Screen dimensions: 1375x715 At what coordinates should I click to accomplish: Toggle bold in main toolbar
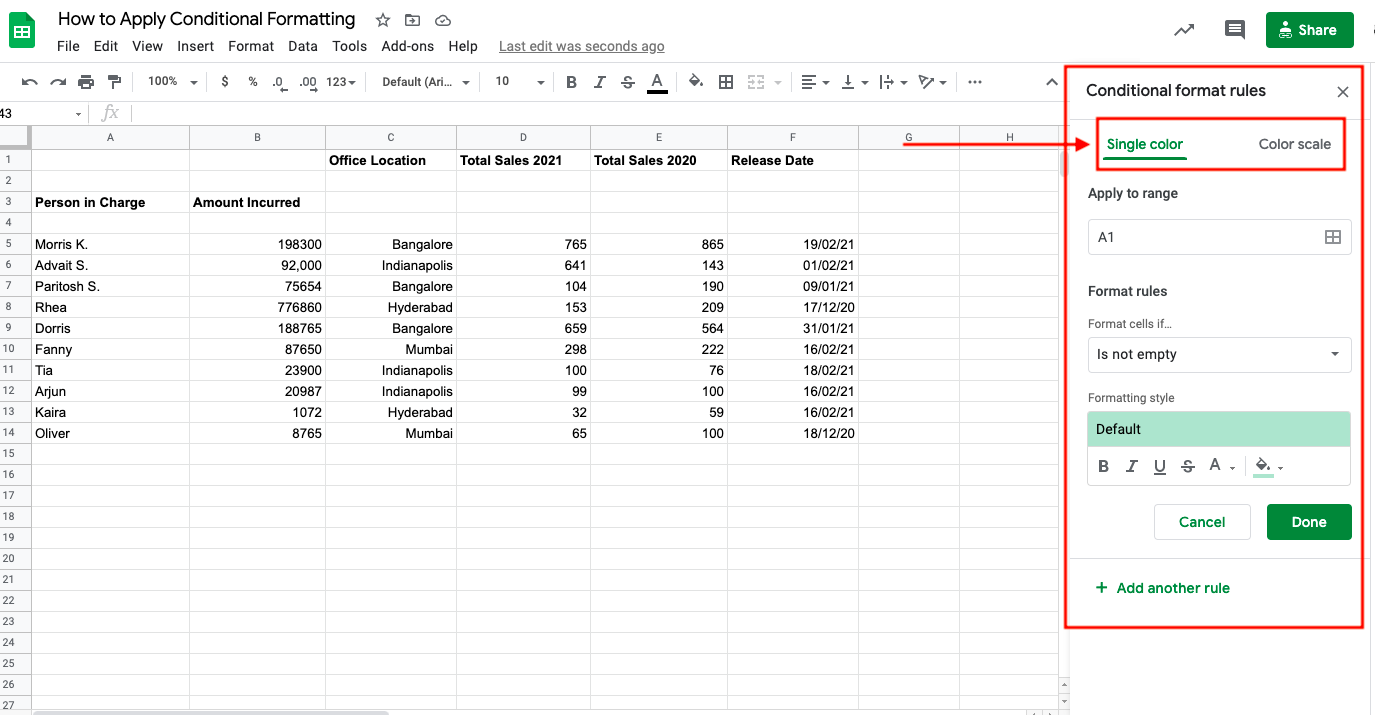click(571, 82)
